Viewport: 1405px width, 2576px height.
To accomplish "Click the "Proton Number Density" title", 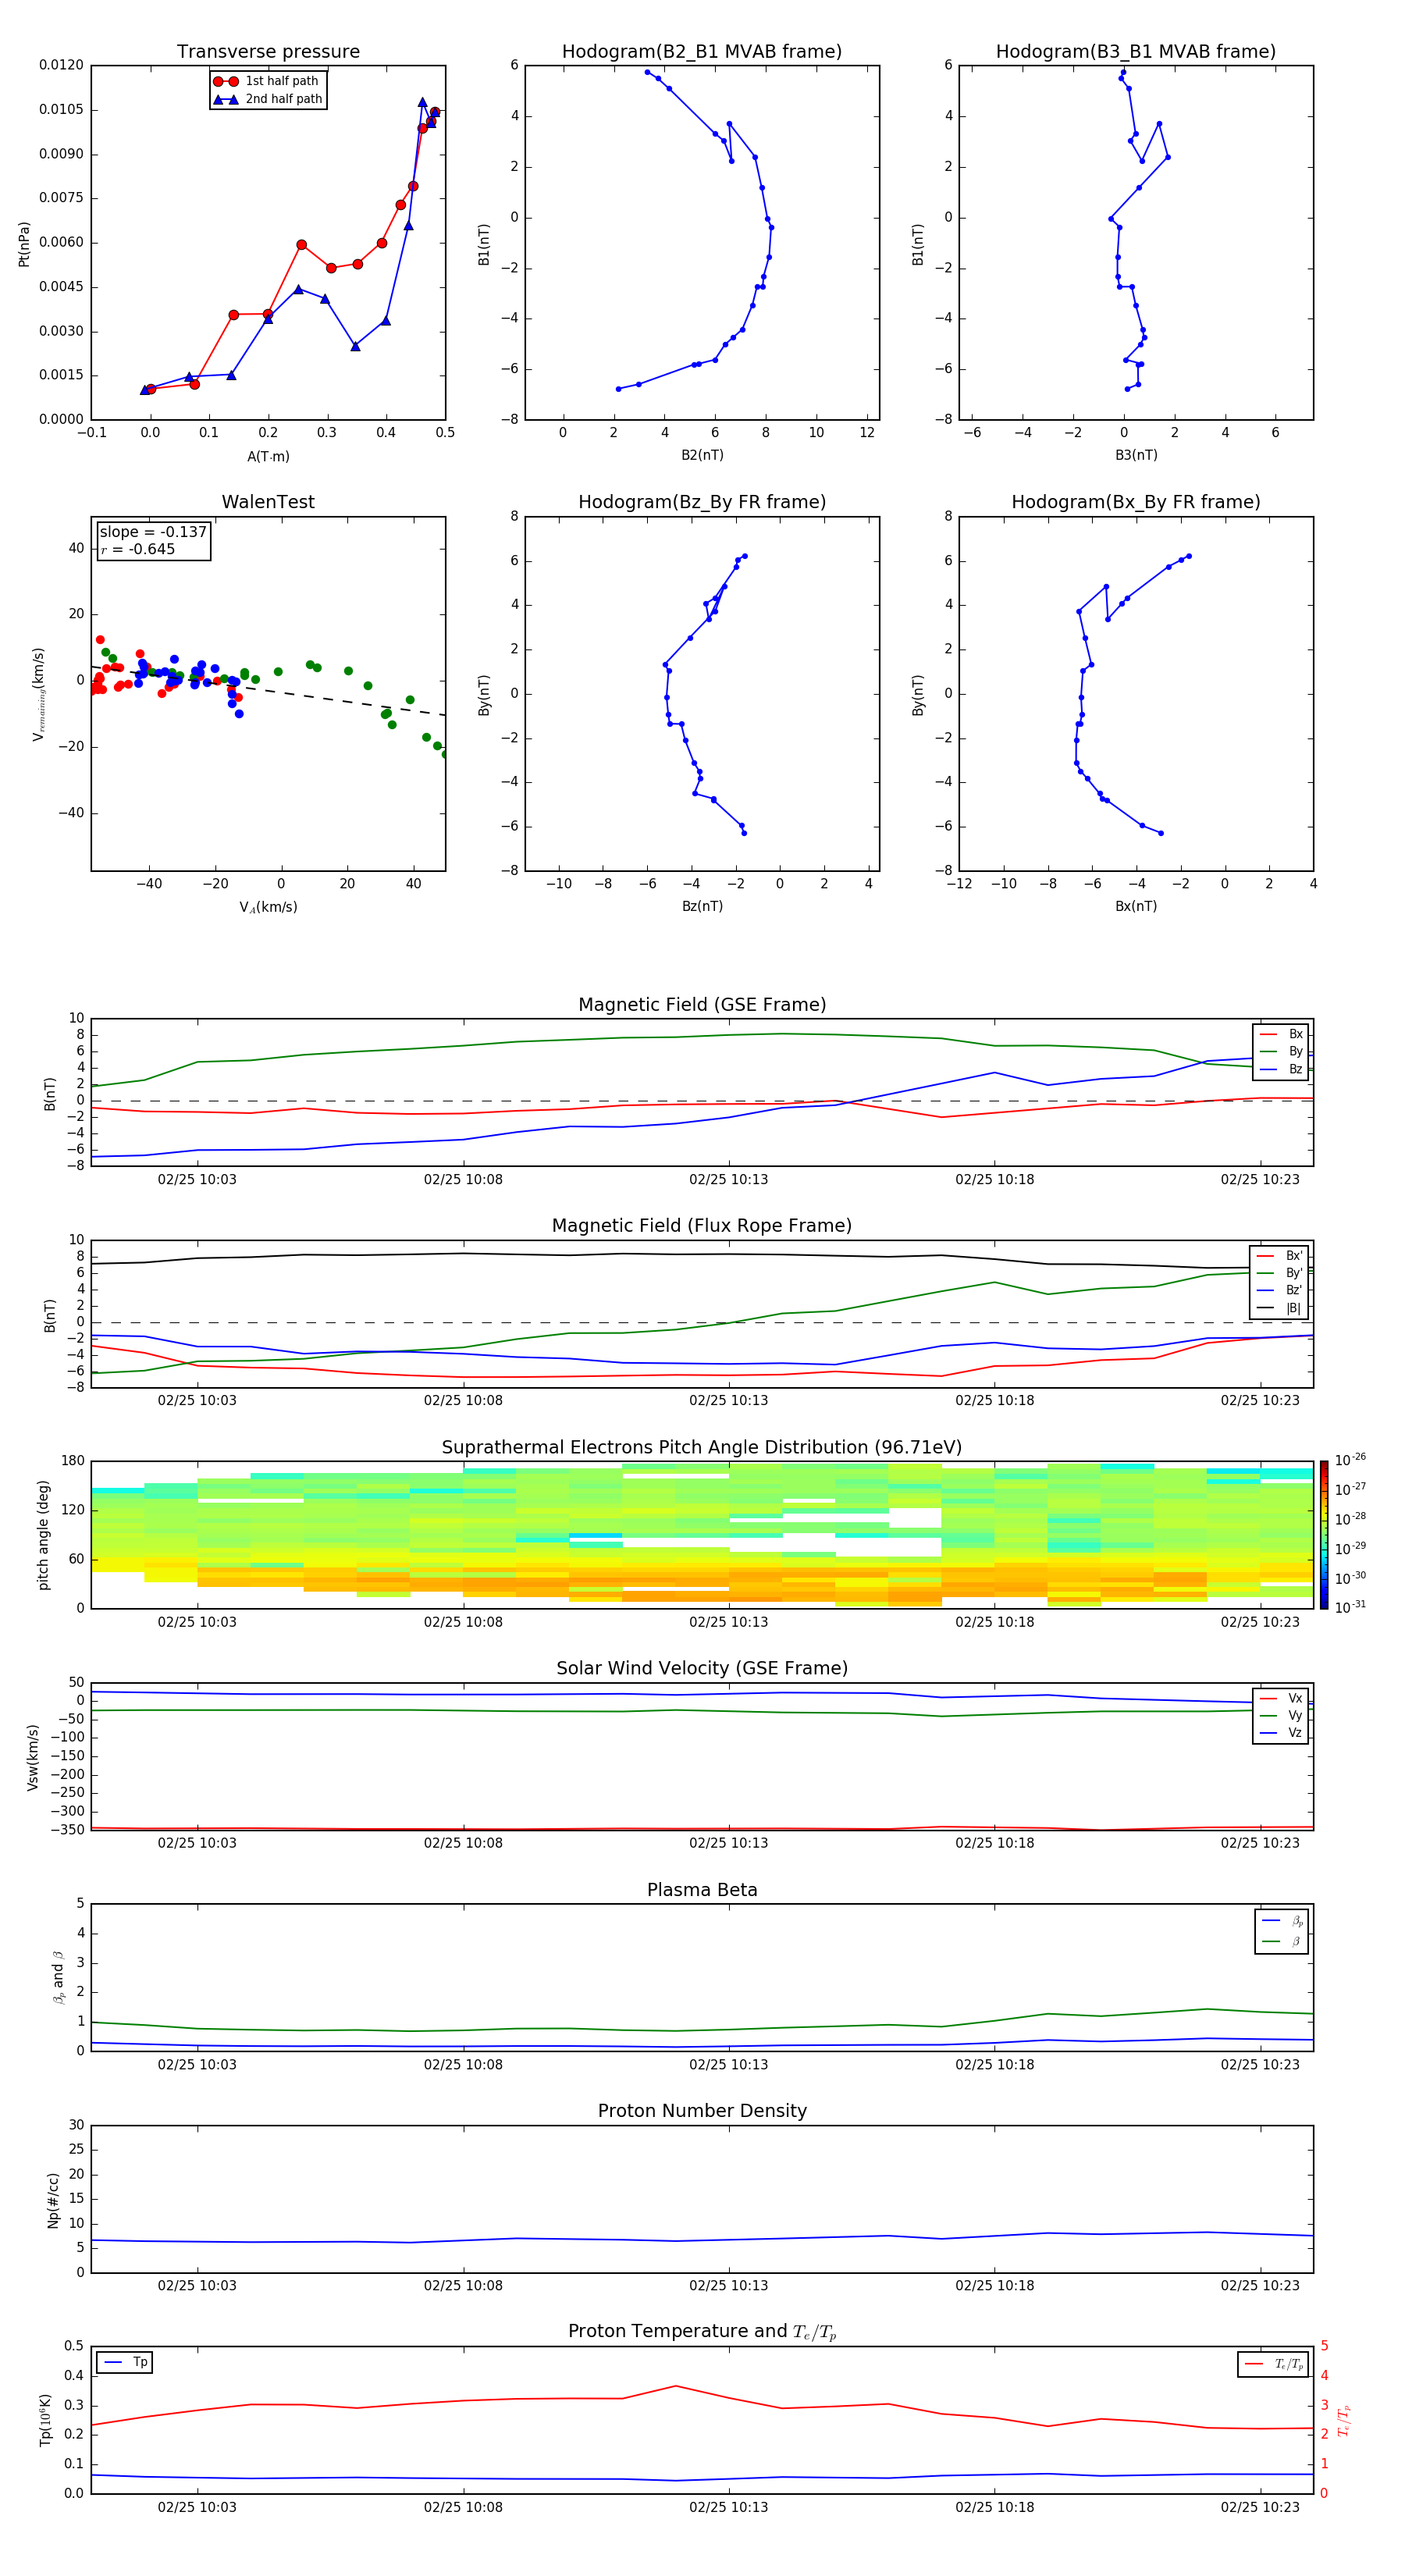I will 702,2111.
